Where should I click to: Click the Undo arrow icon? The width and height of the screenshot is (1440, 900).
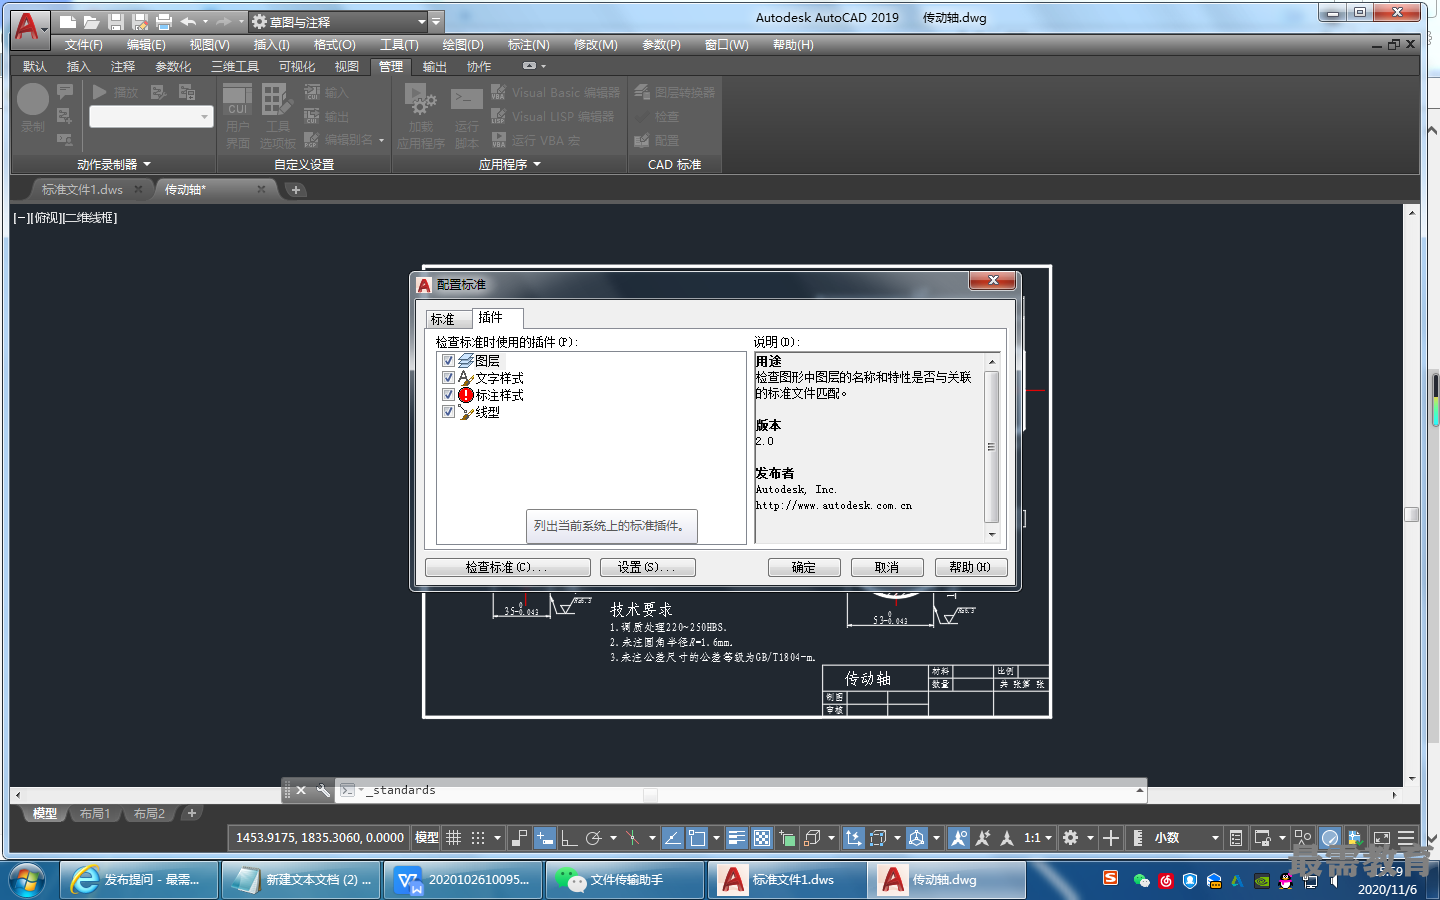tap(188, 22)
